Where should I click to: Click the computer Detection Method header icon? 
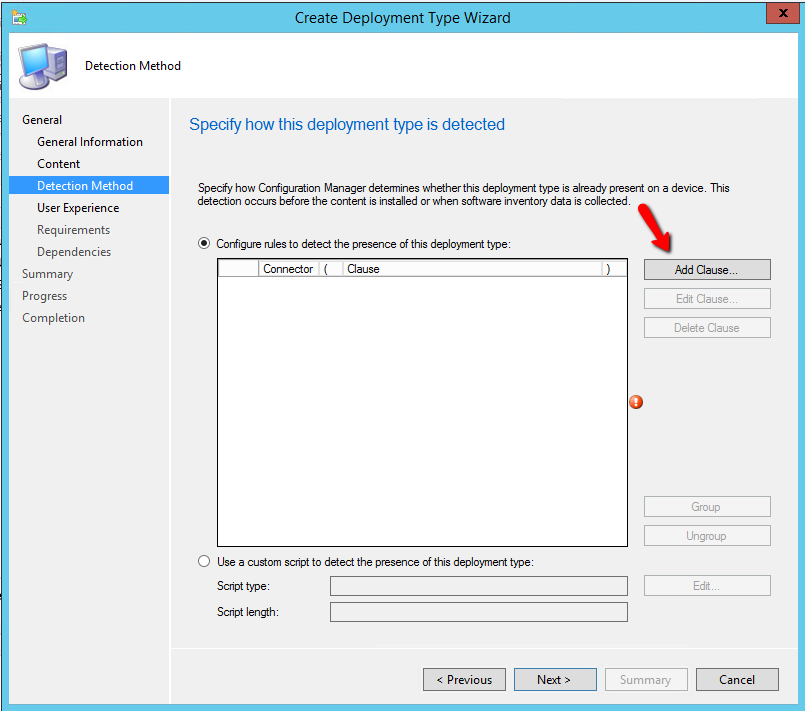42,66
